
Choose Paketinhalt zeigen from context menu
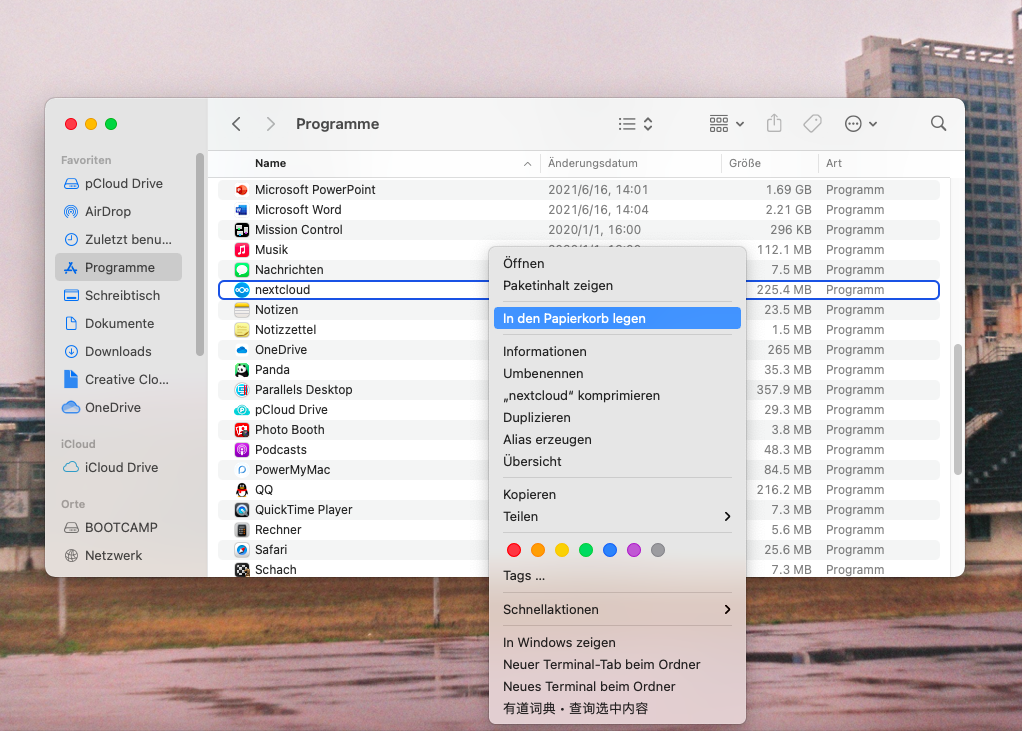557,285
